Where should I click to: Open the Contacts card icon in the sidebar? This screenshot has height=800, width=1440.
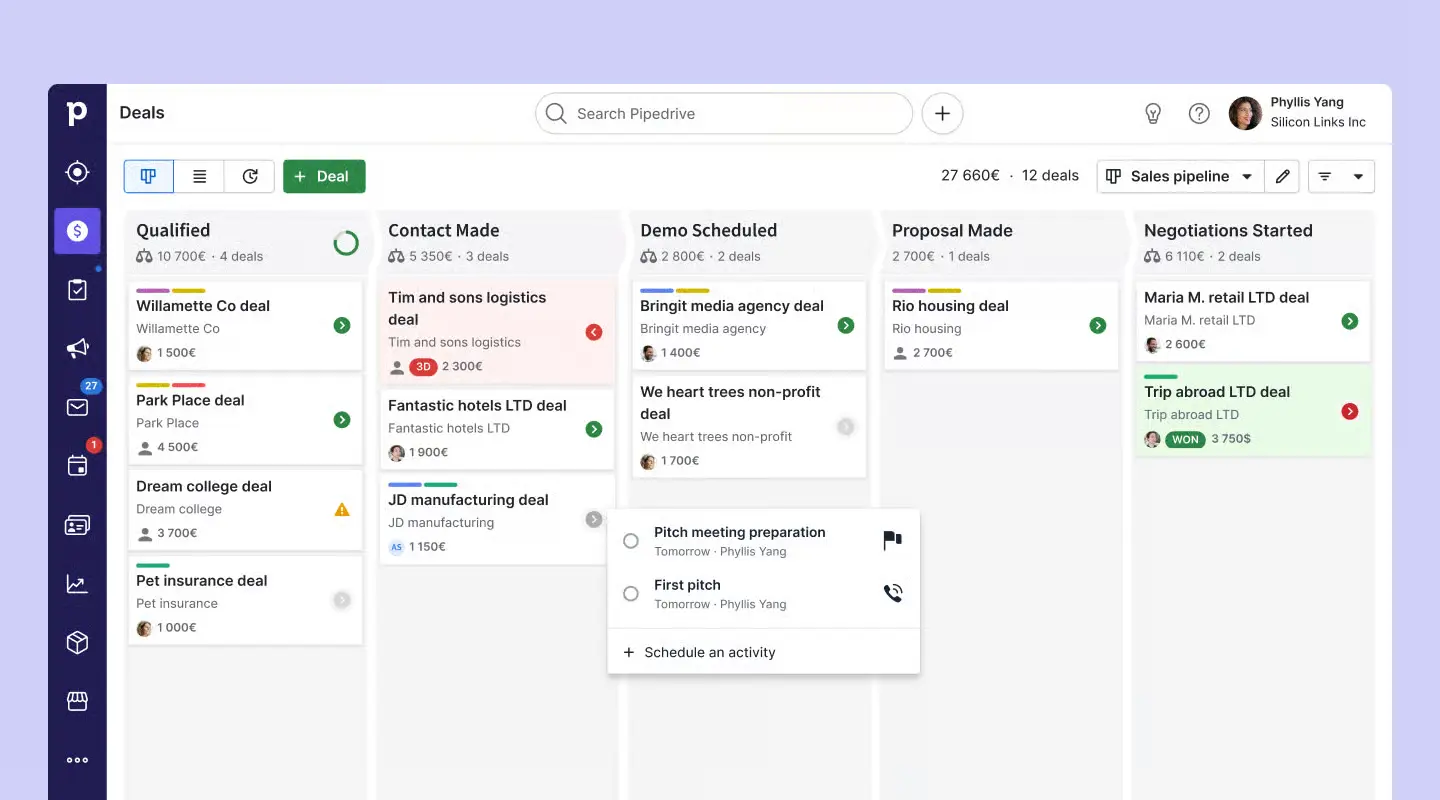[x=77, y=525]
